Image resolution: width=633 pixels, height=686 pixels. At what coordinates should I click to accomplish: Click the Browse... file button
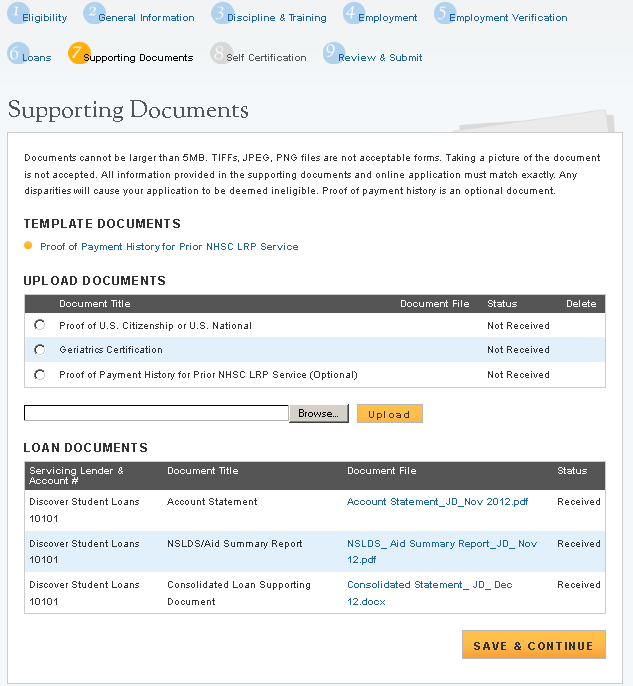point(319,413)
